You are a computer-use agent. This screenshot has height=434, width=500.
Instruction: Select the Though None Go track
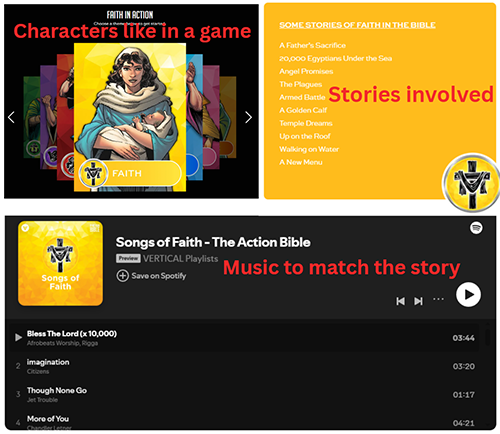(x=57, y=390)
